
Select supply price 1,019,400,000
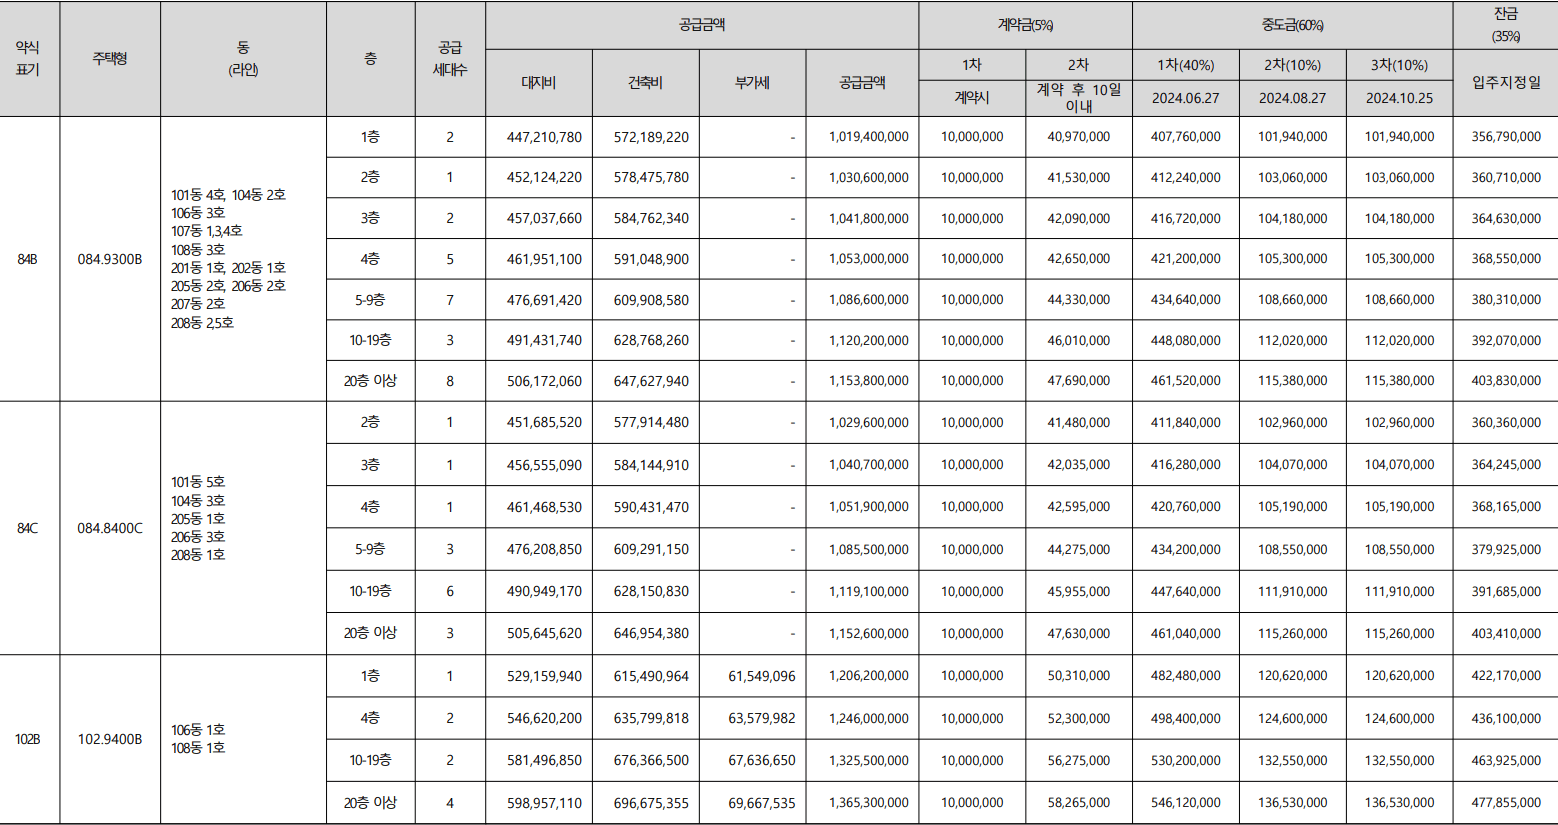click(x=868, y=137)
